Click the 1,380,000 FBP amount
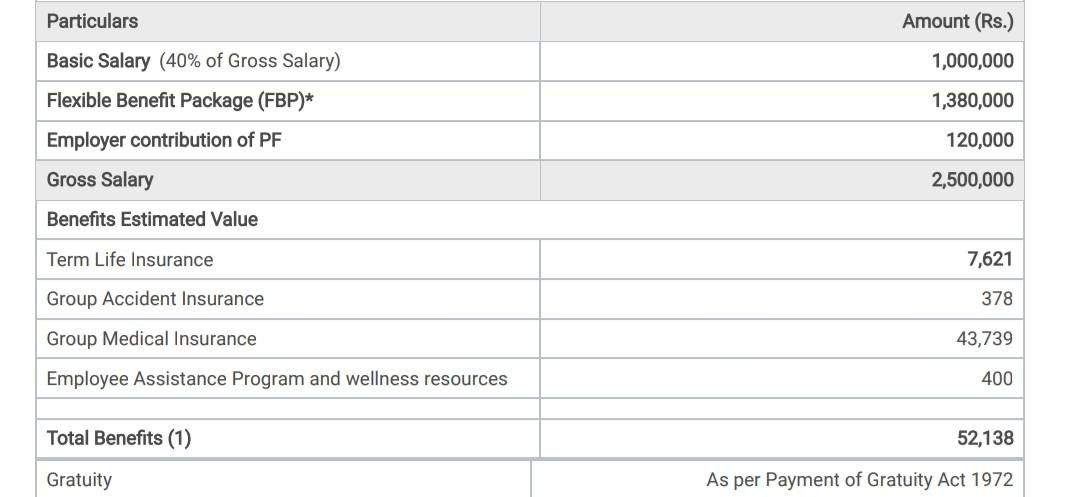 point(971,100)
